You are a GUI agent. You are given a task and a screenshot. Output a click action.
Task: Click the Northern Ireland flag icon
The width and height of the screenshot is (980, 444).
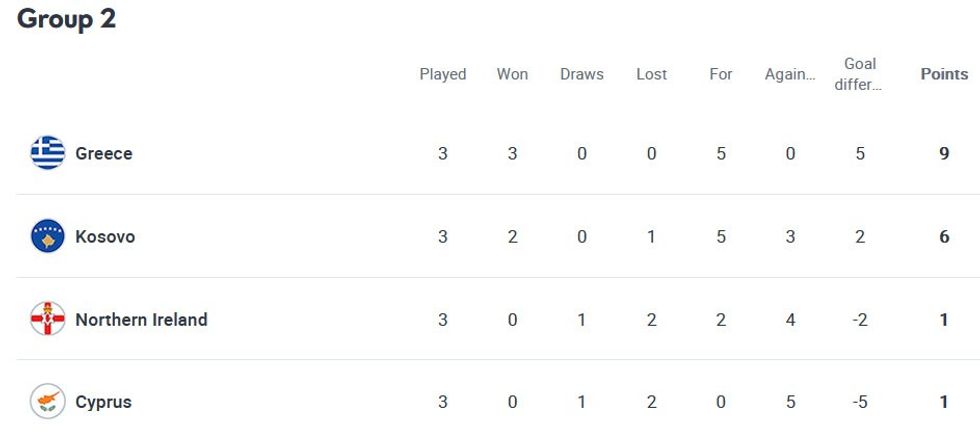[47, 320]
